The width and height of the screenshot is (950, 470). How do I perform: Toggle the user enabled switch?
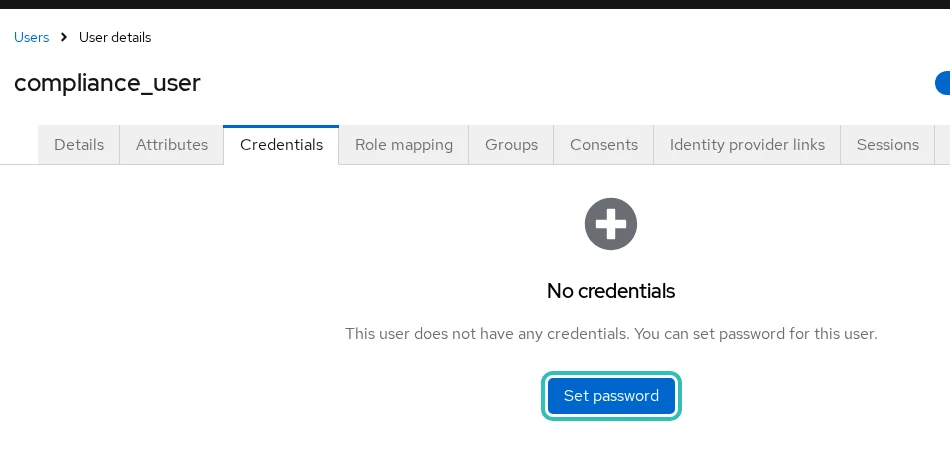(x=942, y=83)
